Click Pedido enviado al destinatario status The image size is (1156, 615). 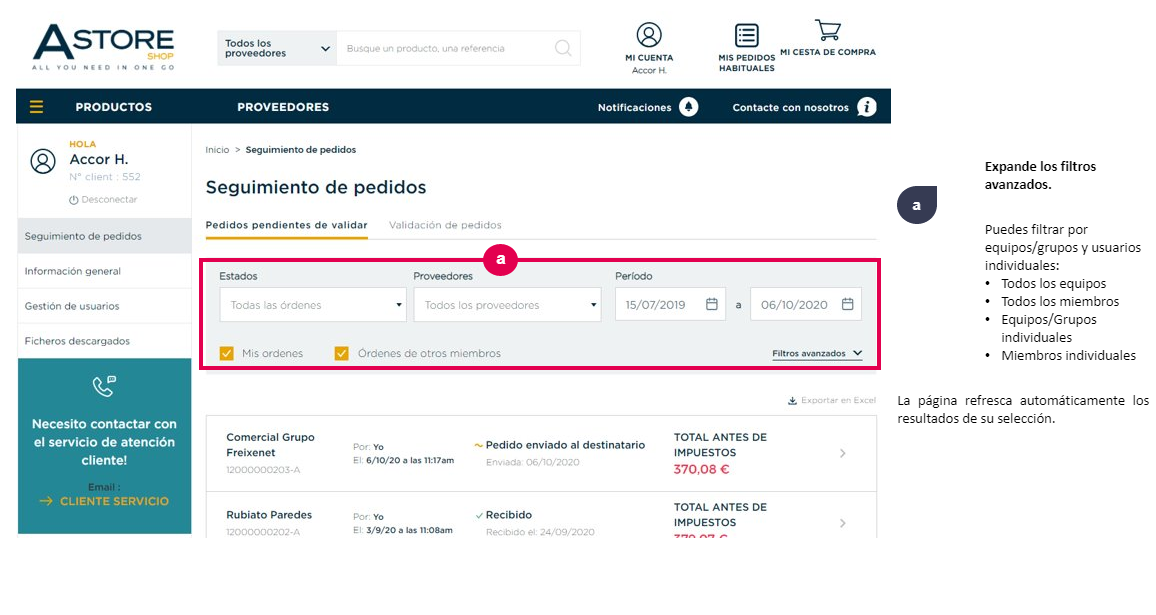point(565,445)
